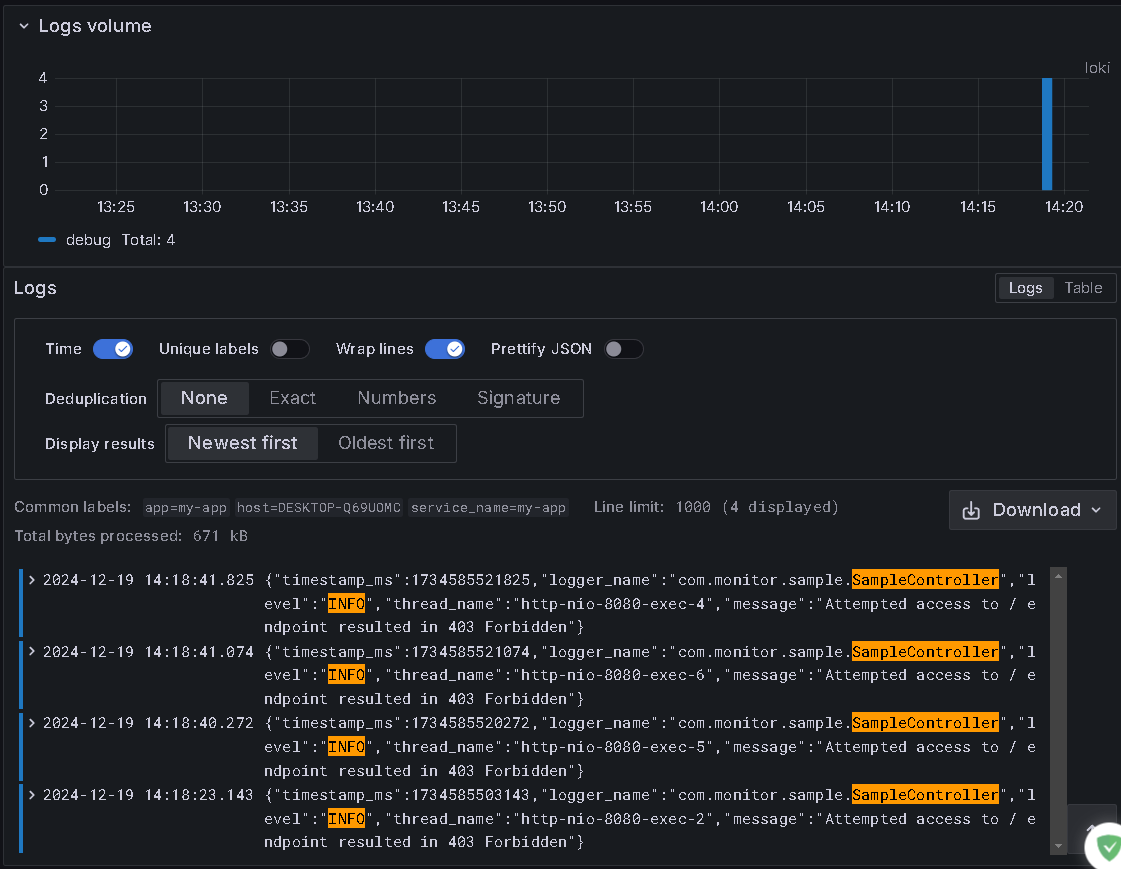Switch display order to Oldest first

[x=386, y=443]
